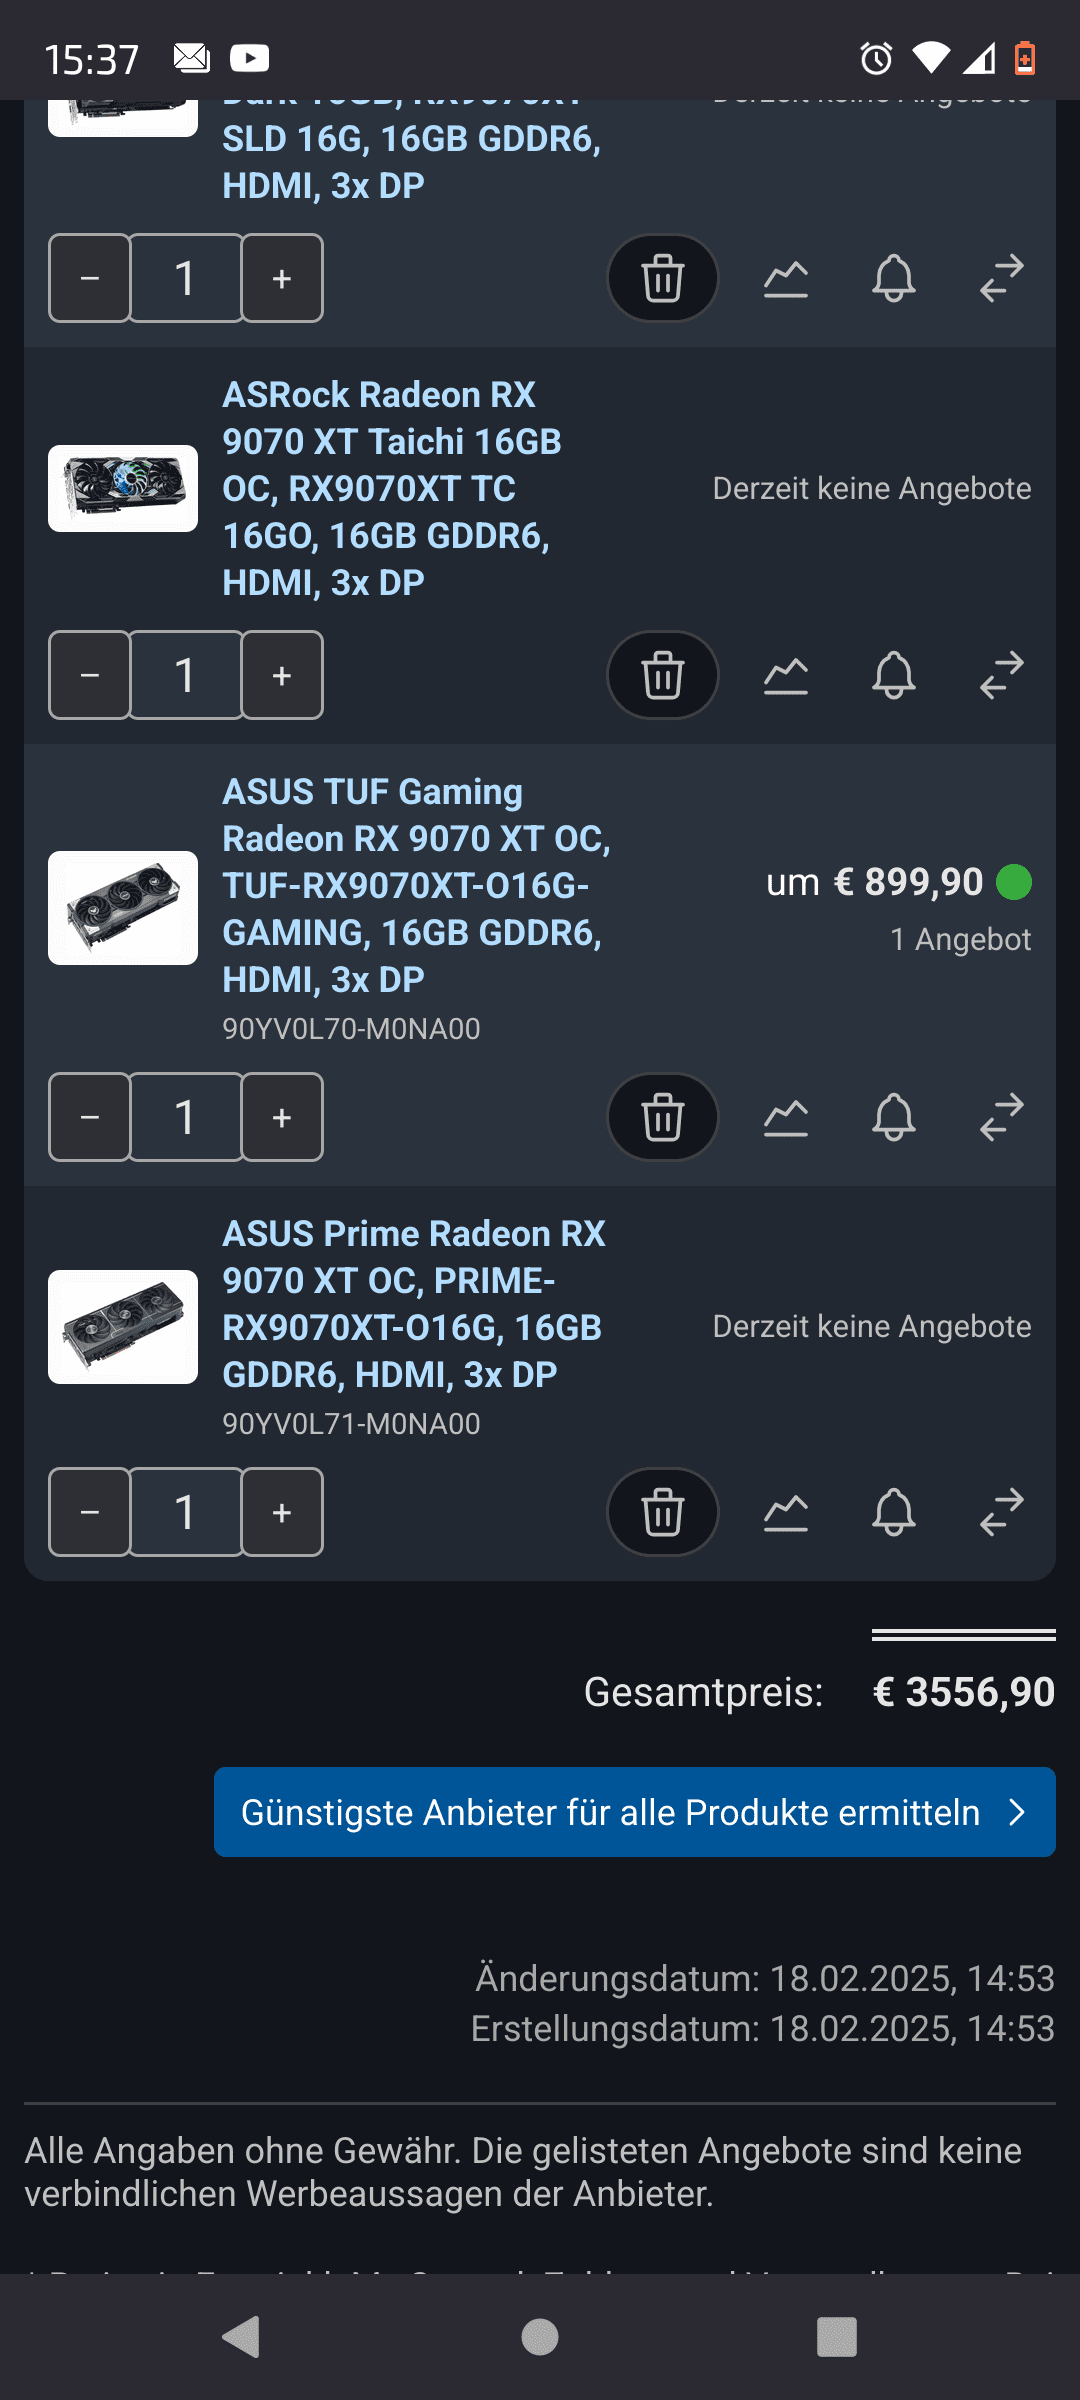The width and height of the screenshot is (1080, 2400).
Task: Tap the ASUS Prime Radeon thumbnail image
Action: [123, 1327]
